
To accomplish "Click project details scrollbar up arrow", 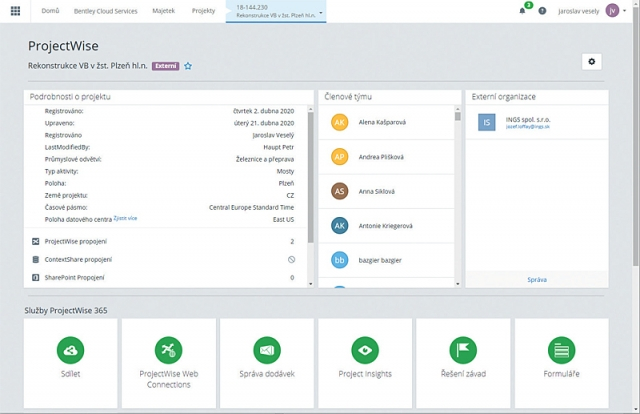I will pos(311,109).
